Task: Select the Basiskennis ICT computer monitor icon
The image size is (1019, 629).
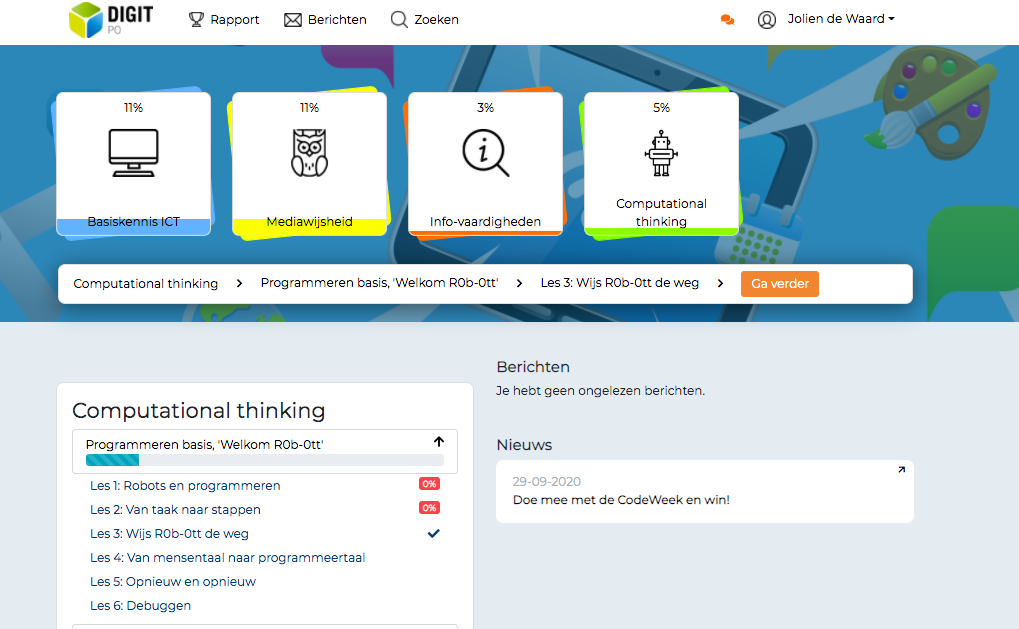Action: click(133, 153)
